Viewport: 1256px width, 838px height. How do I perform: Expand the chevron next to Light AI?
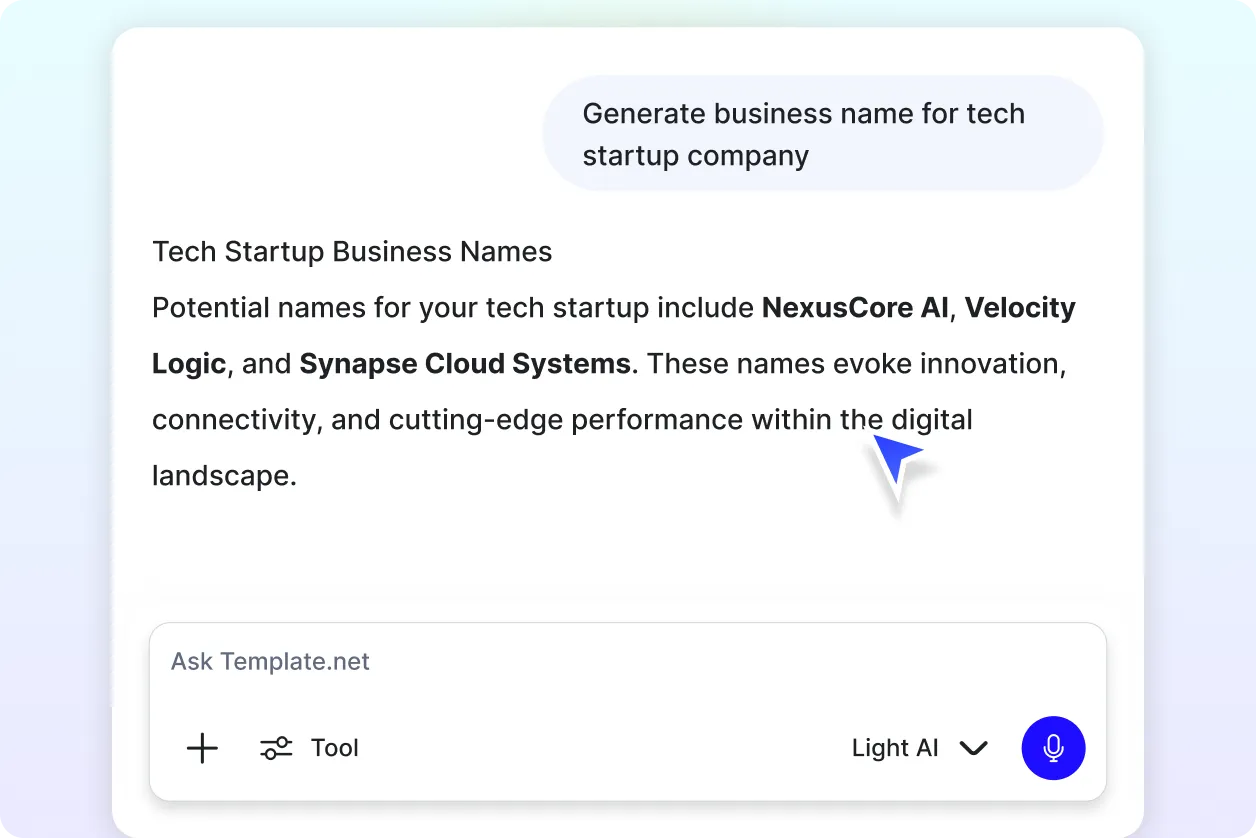tap(973, 748)
